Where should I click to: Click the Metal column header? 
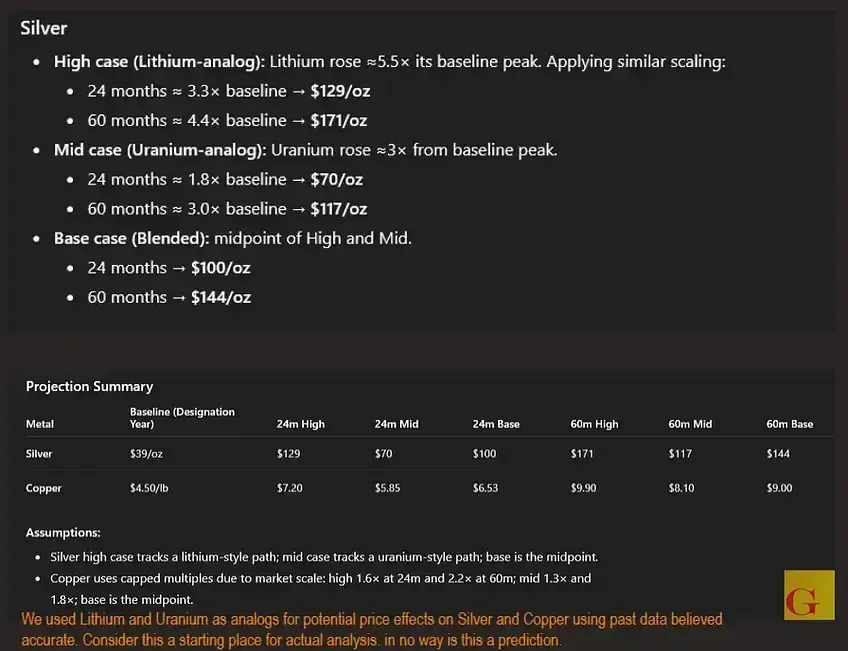[x=39, y=424]
